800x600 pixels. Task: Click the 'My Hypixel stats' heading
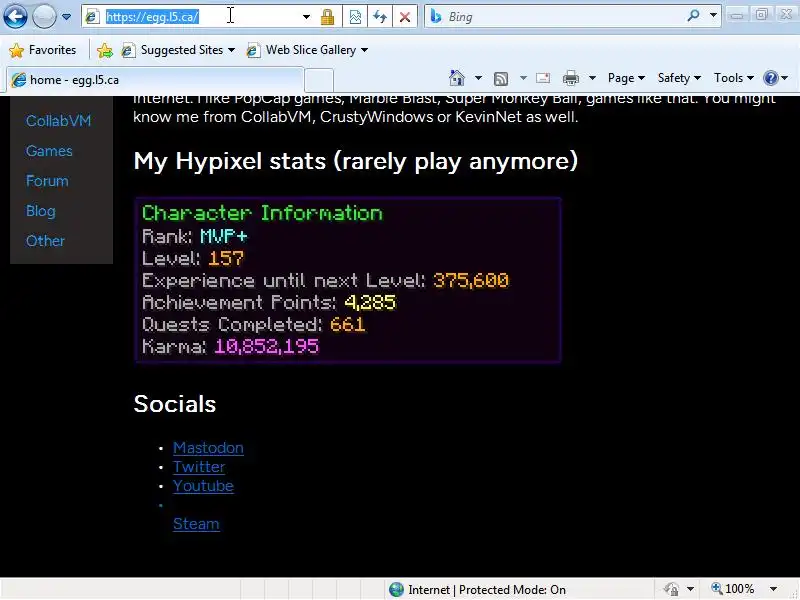pyautogui.click(x=356, y=161)
